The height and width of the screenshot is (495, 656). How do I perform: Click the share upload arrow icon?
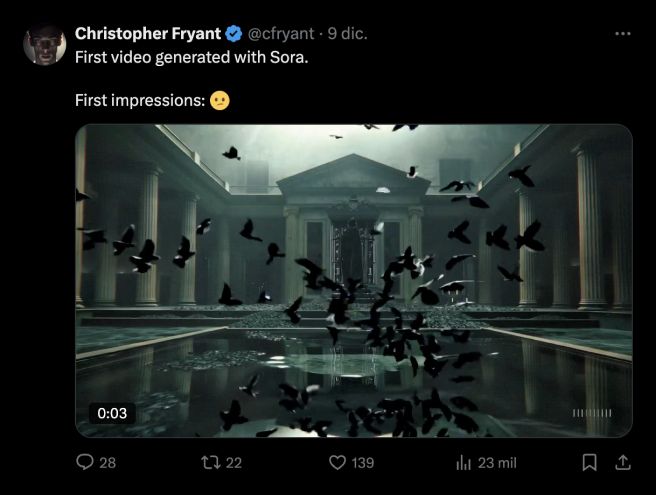pyautogui.click(x=622, y=462)
